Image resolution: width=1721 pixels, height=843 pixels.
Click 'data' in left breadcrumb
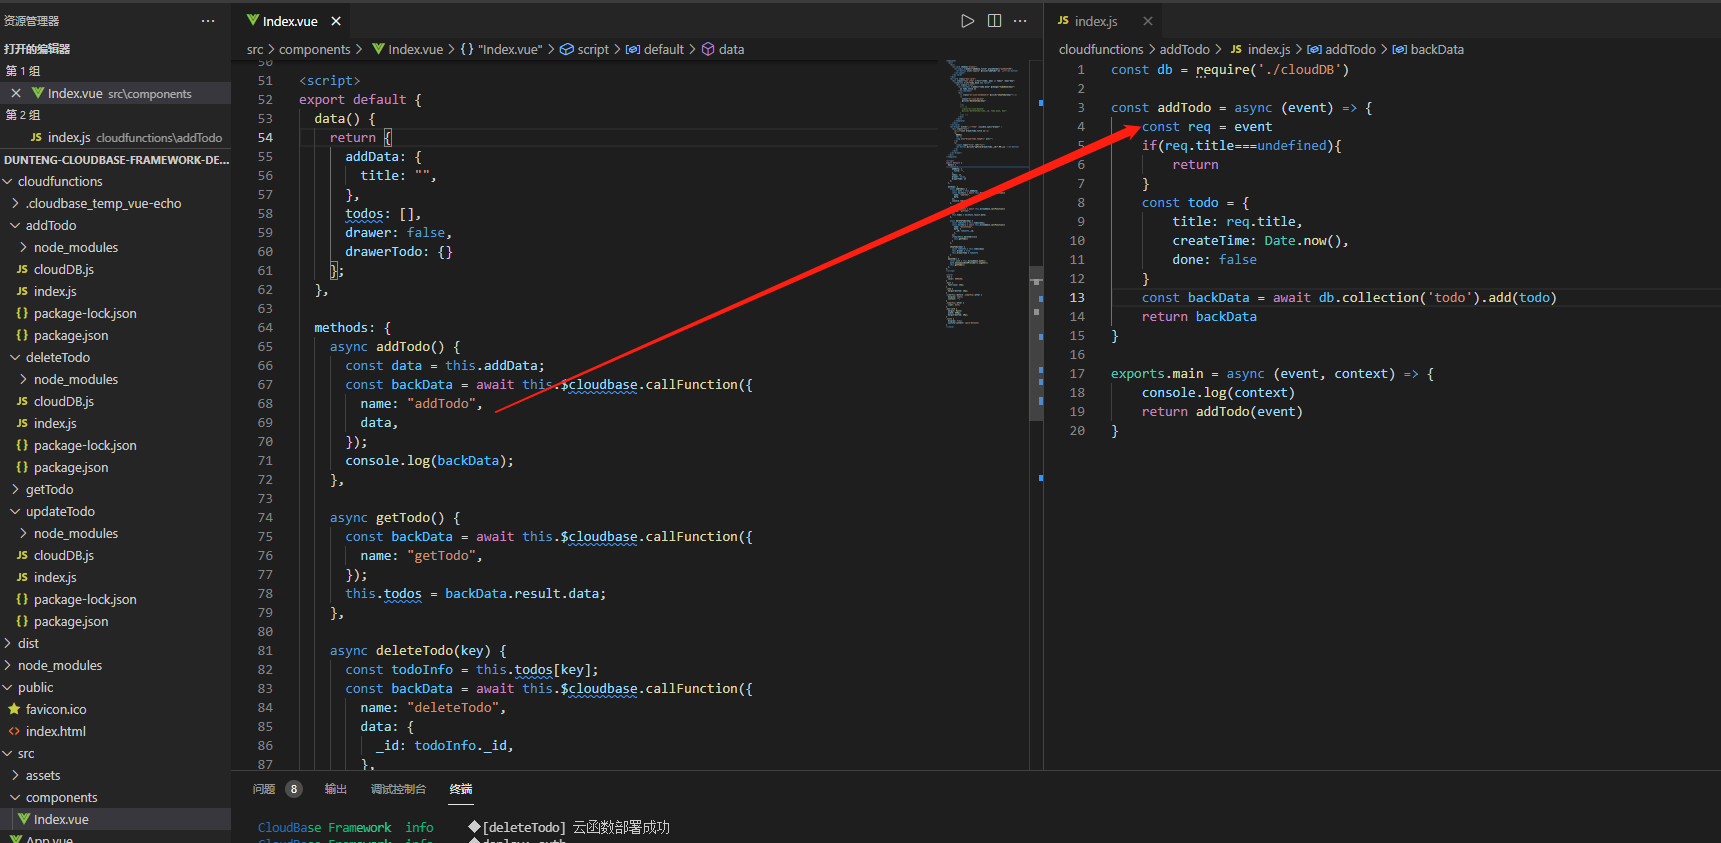(731, 49)
